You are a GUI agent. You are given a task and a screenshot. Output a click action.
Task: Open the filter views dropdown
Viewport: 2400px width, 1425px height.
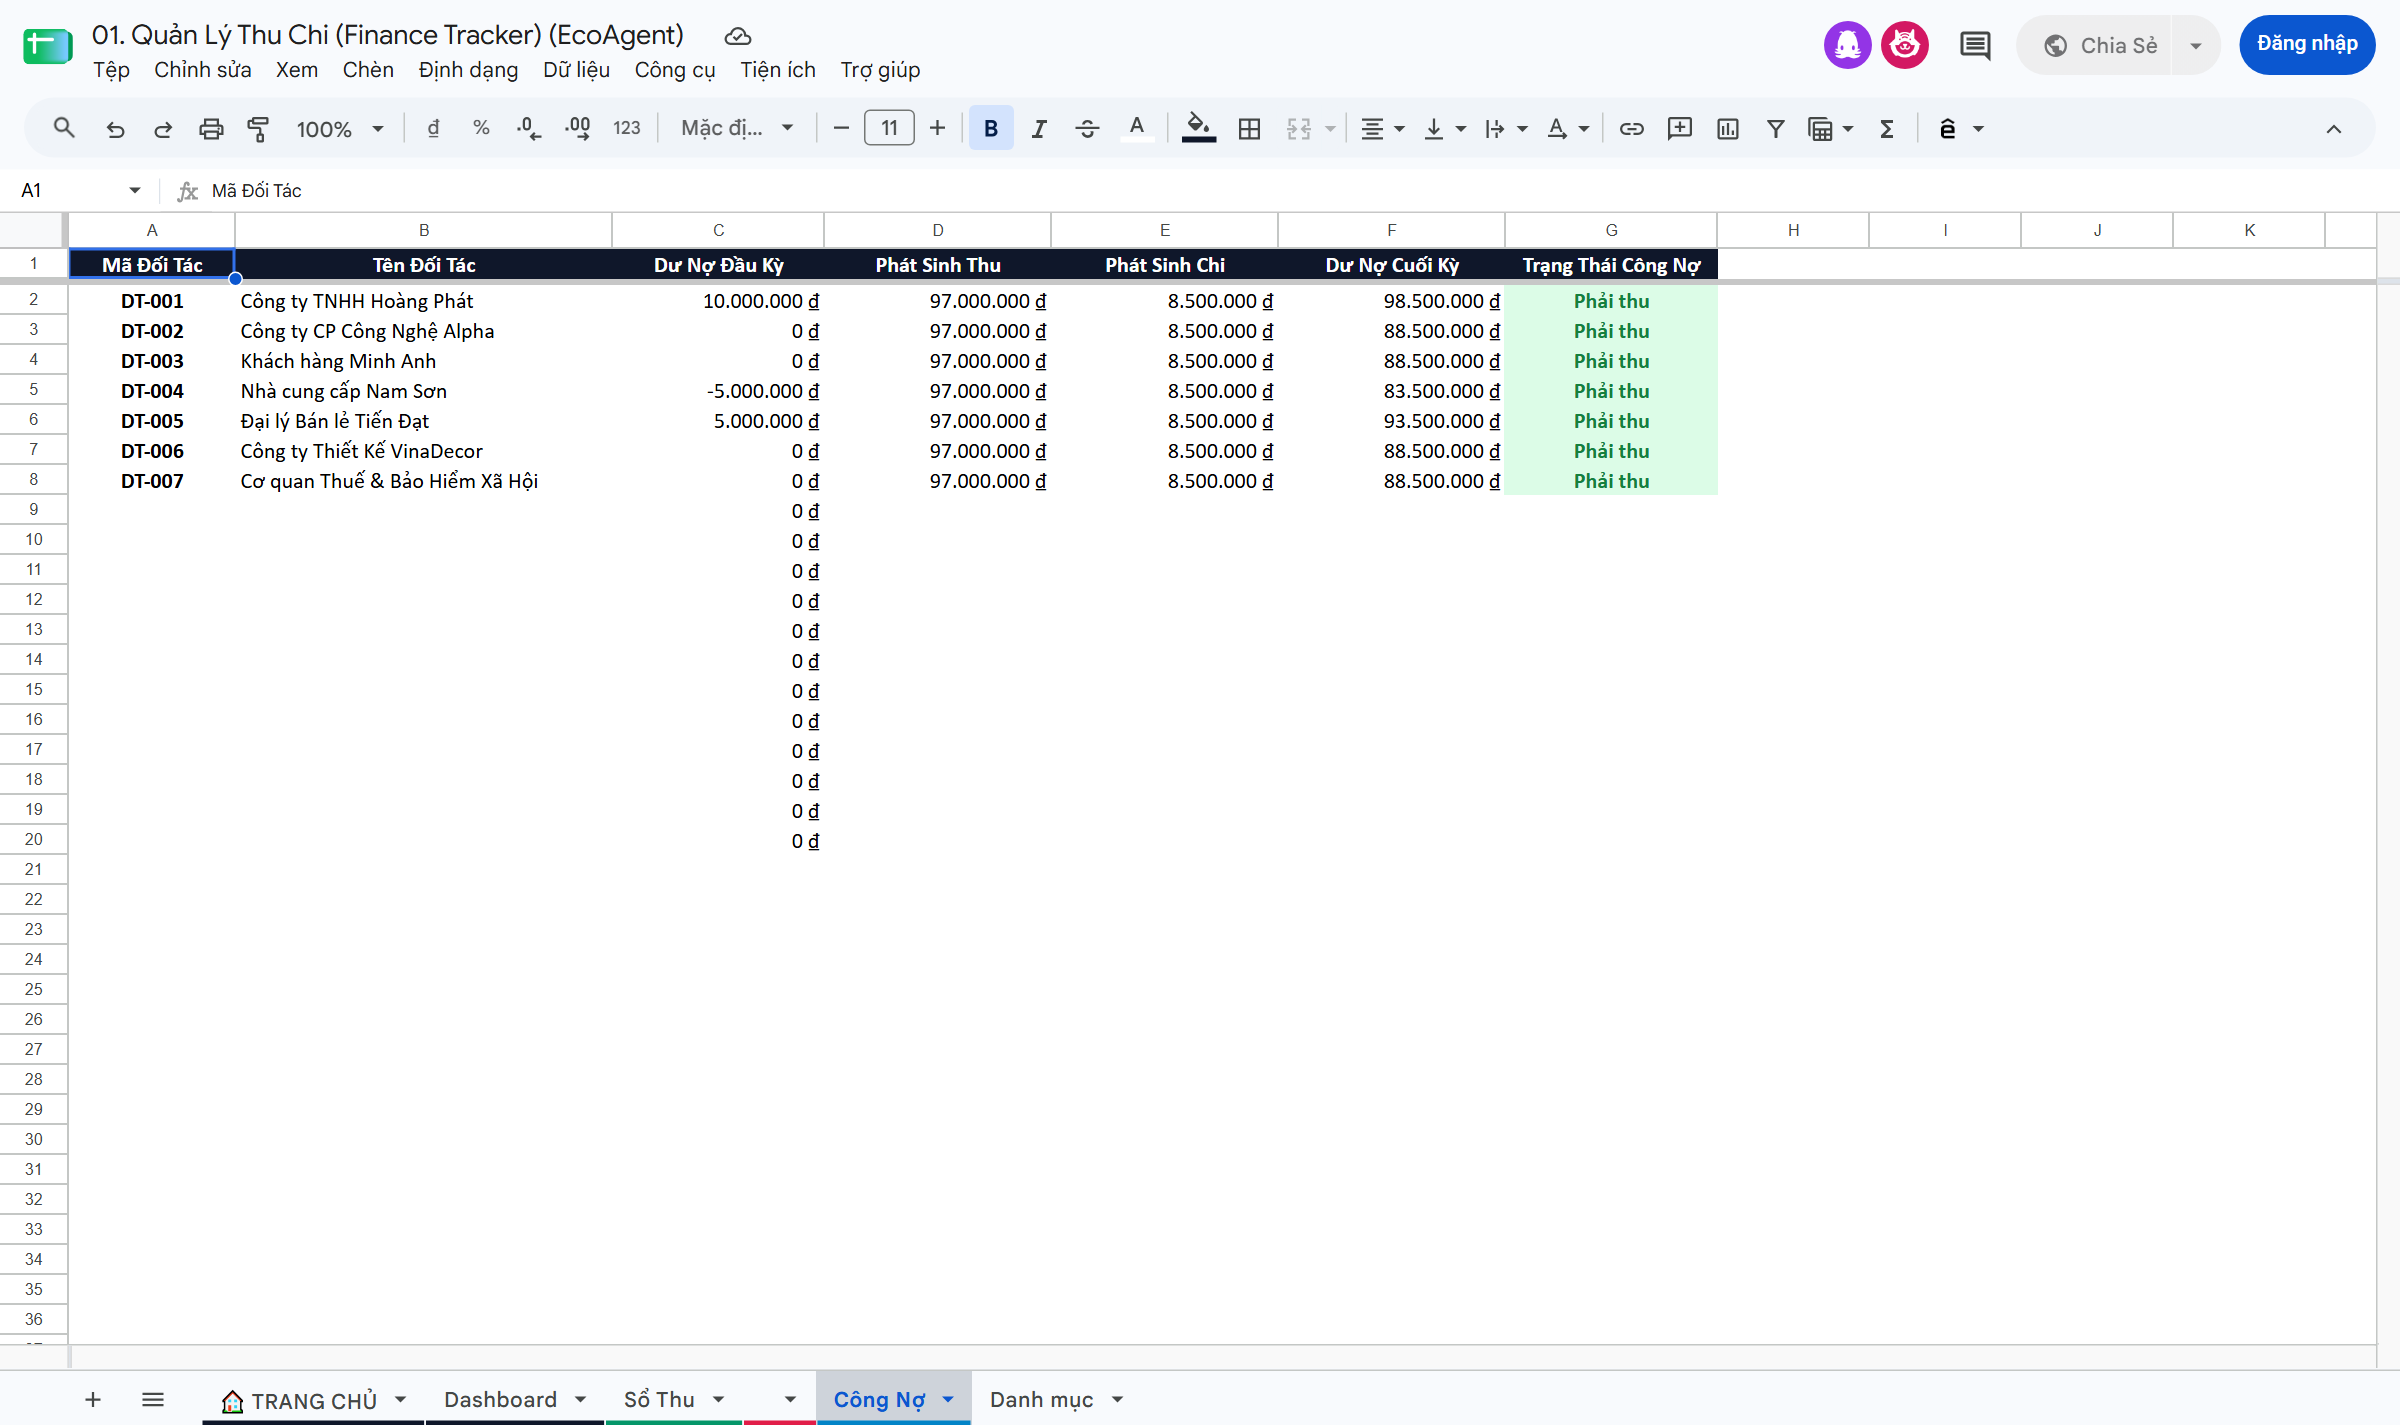1831,128
